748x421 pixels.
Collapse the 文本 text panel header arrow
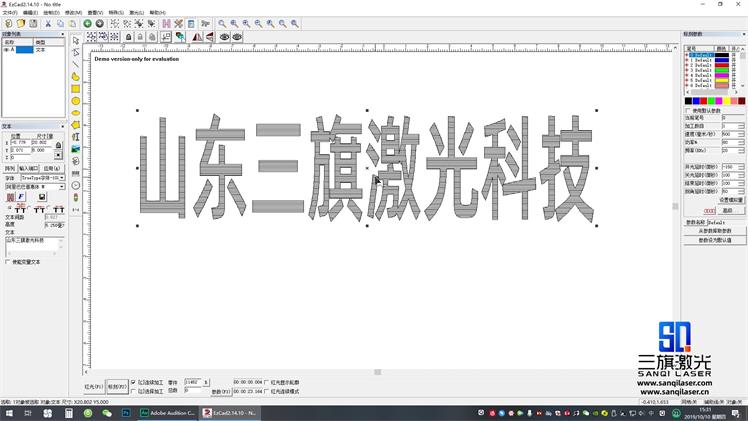pos(62,126)
